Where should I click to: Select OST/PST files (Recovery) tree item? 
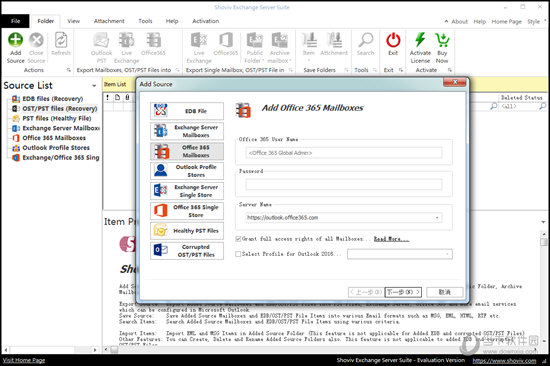[60, 108]
